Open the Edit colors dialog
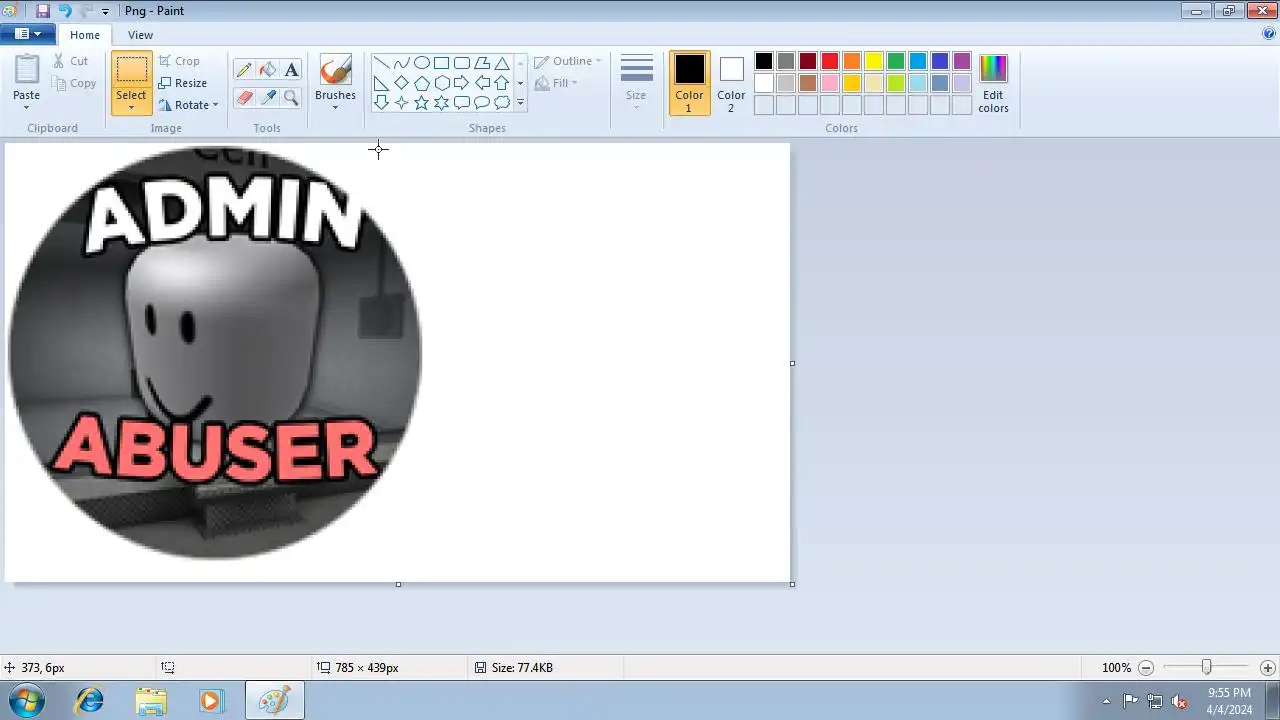The height and width of the screenshot is (720, 1280). point(993,83)
